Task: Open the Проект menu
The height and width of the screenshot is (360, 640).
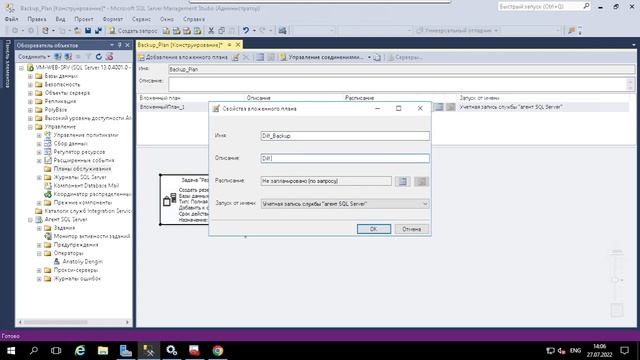Action: [84, 19]
